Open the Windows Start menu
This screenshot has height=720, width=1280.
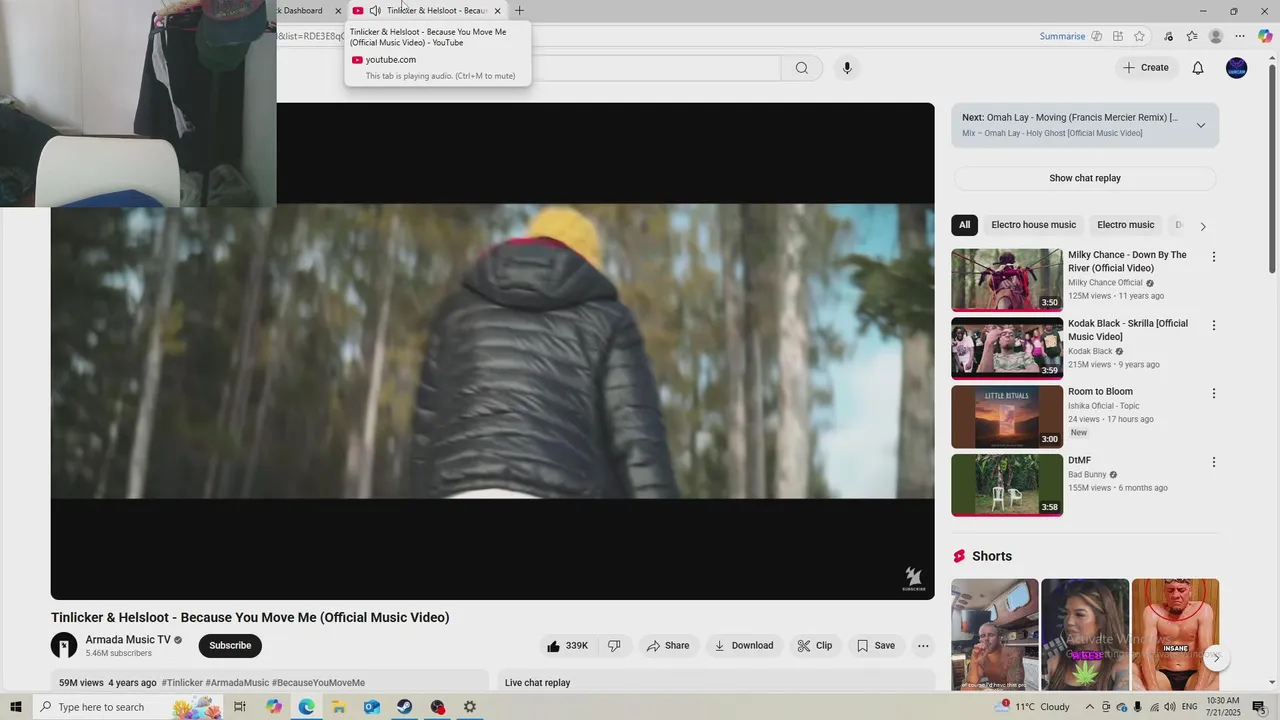pyautogui.click(x=15, y=707)
